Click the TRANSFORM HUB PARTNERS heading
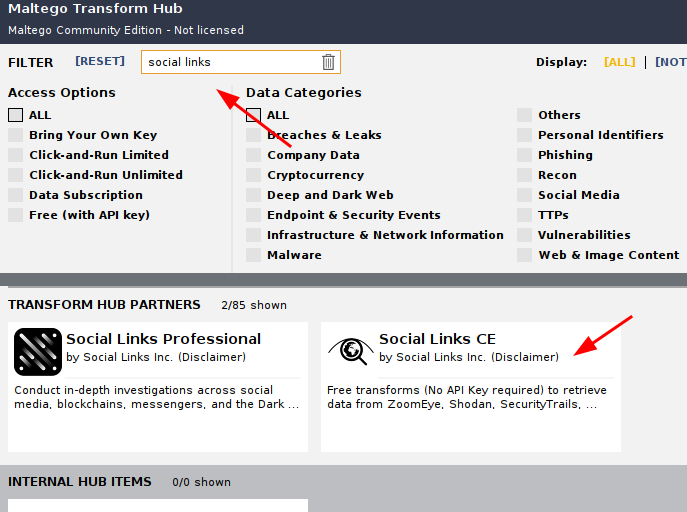This screenshot has height=512, width=687. [x=104, y=305]
